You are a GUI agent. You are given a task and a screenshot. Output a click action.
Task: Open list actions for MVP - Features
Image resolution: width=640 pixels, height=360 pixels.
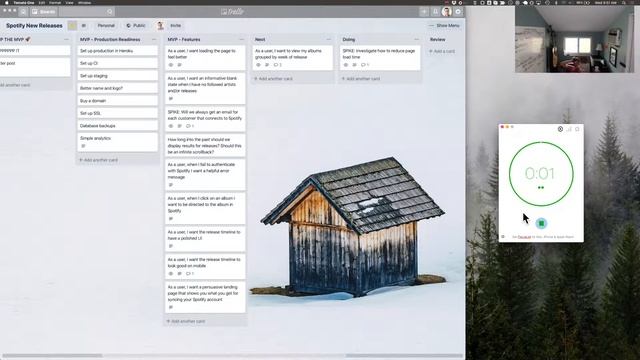tap(242, 40)
